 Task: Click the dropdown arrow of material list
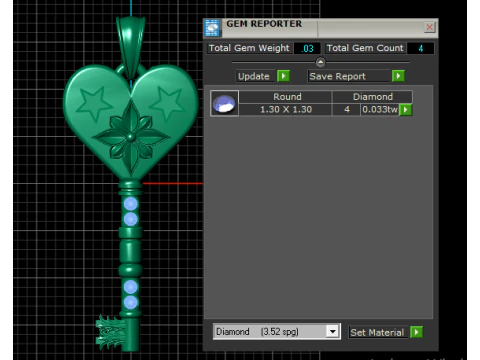pos(332,332)
